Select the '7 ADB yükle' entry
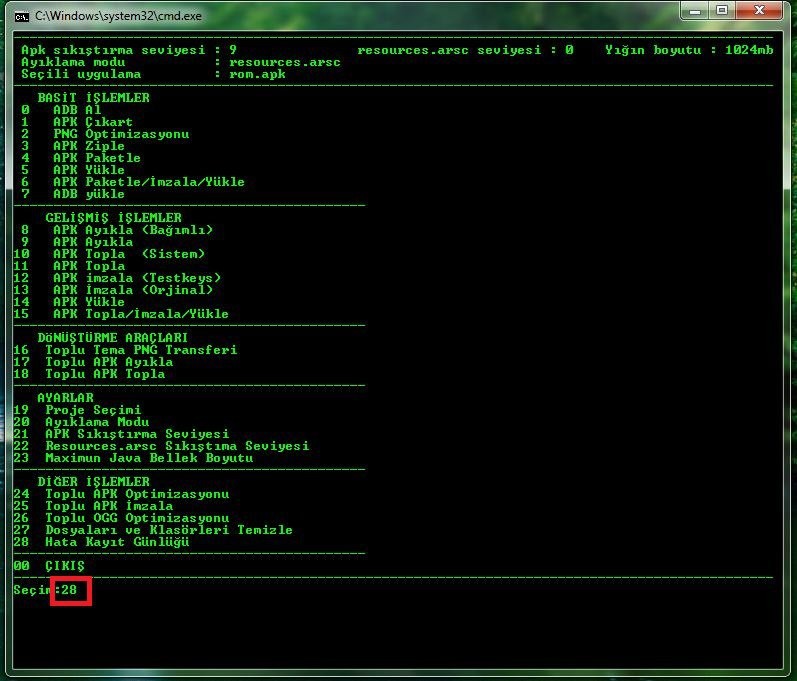The width and height of the screenshot is (797, 681). click(73, 194)
